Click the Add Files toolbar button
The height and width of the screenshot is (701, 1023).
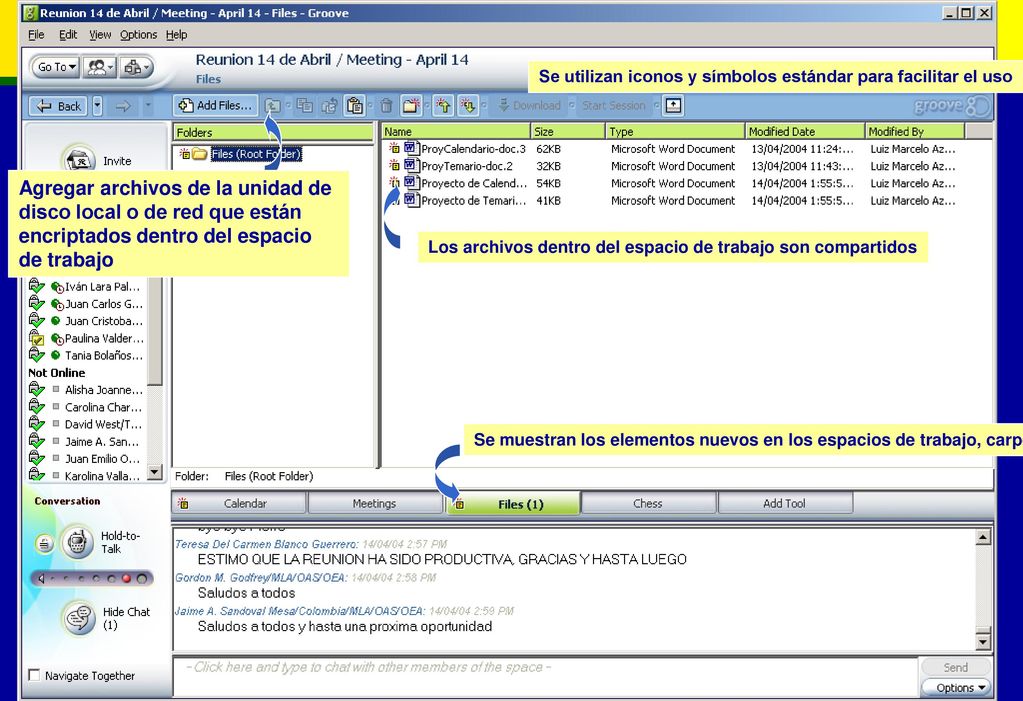pos(215,105)
